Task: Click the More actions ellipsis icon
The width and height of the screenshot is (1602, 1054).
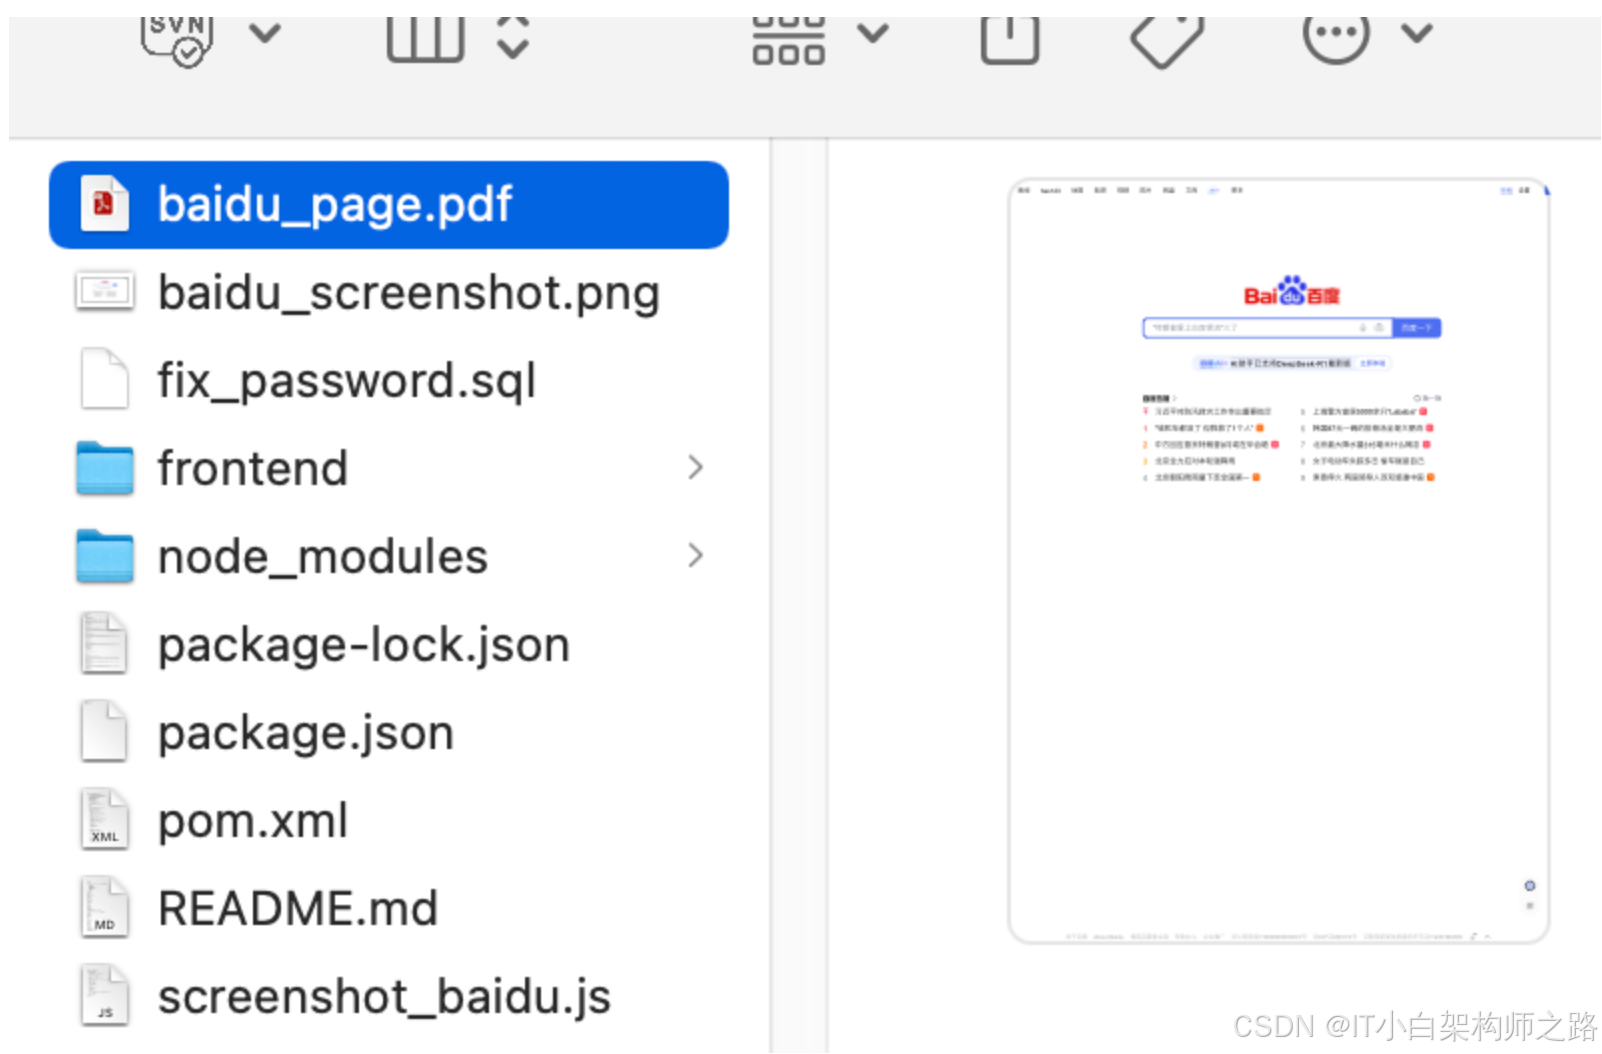Action: 1336,38
